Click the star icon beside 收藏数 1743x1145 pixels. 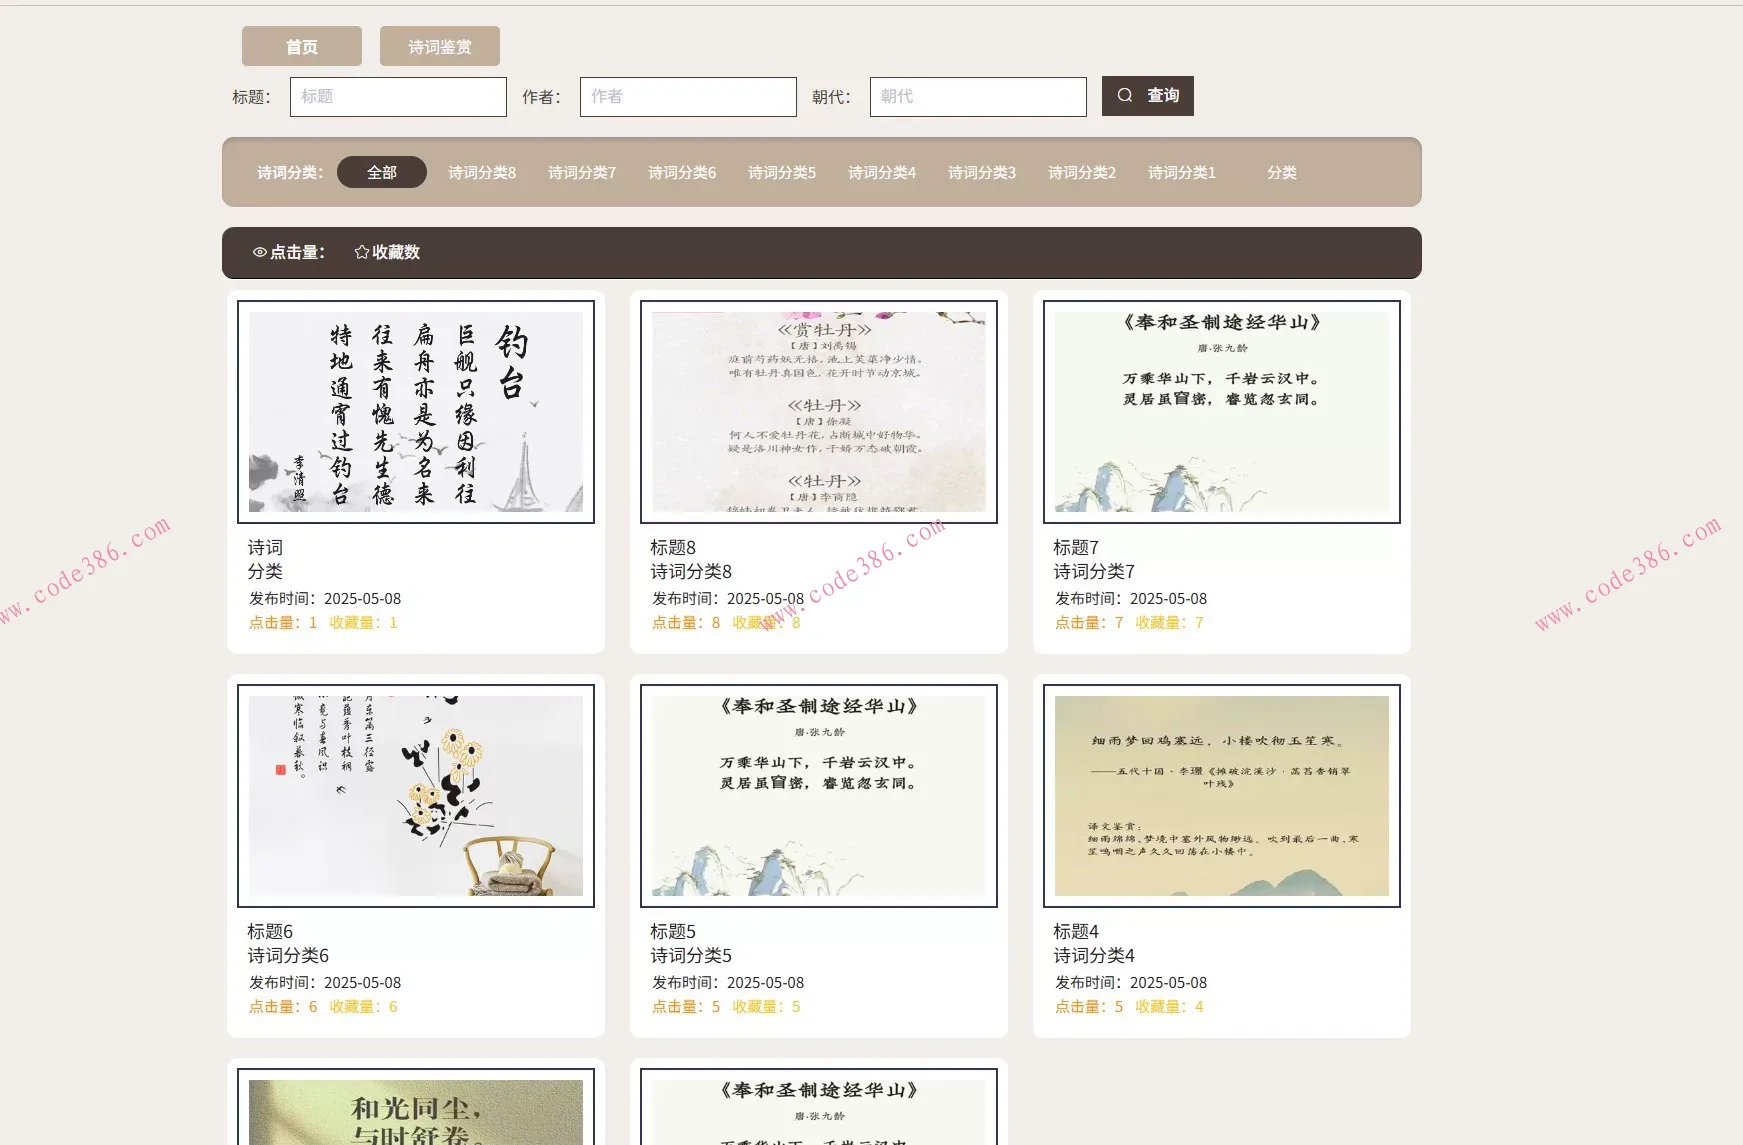tap(360, 252)
